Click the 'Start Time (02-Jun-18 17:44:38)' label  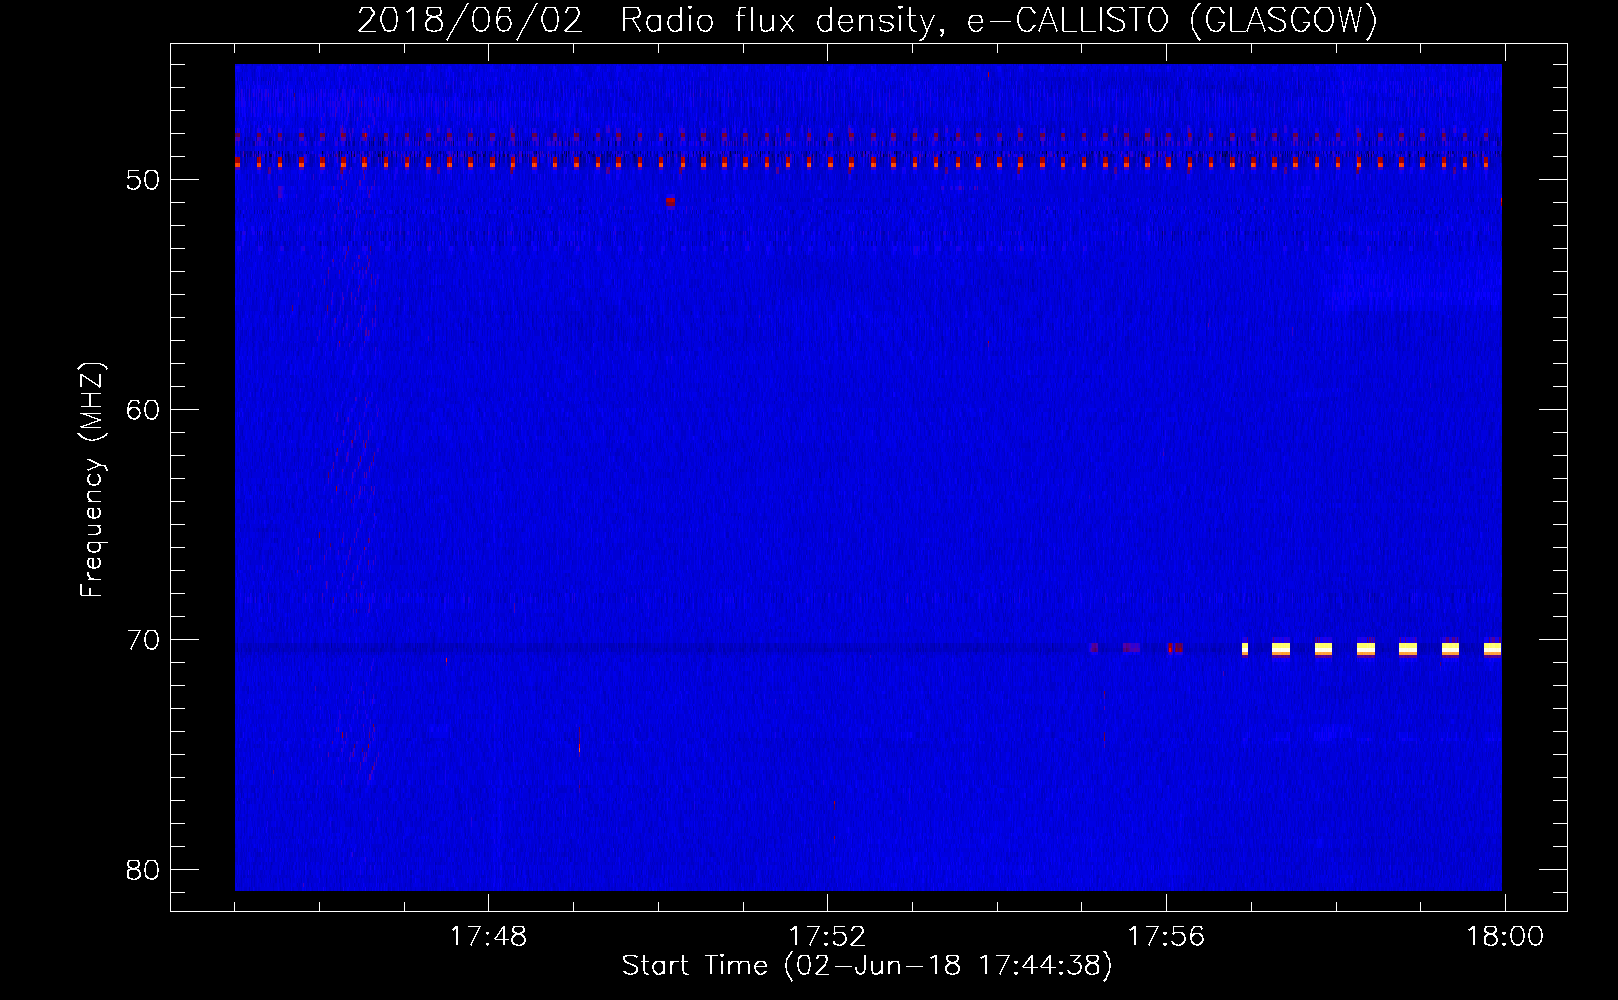(867, 966)
